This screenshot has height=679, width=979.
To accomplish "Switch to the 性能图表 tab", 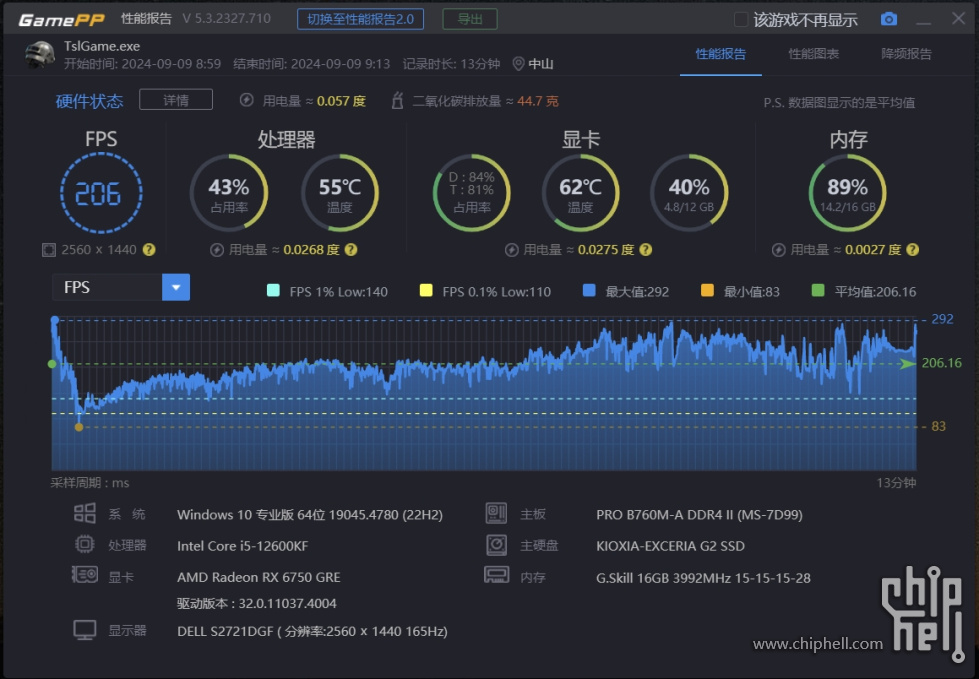I will 814,54.
